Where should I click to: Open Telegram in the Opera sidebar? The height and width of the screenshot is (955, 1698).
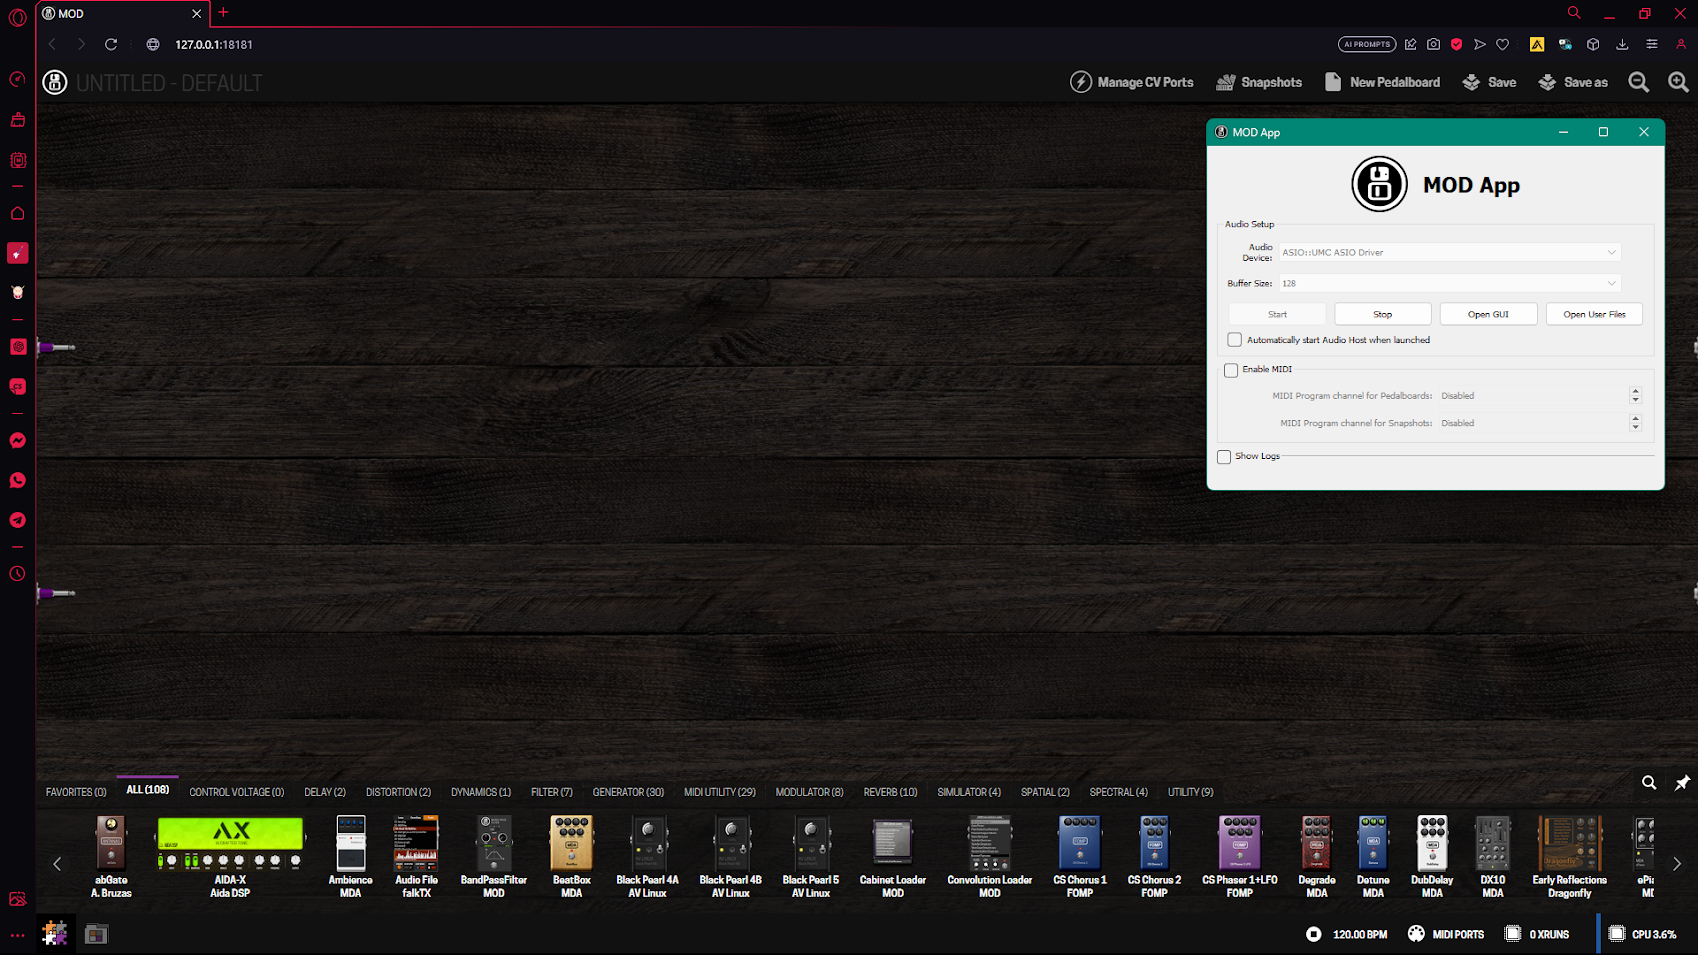18,520
